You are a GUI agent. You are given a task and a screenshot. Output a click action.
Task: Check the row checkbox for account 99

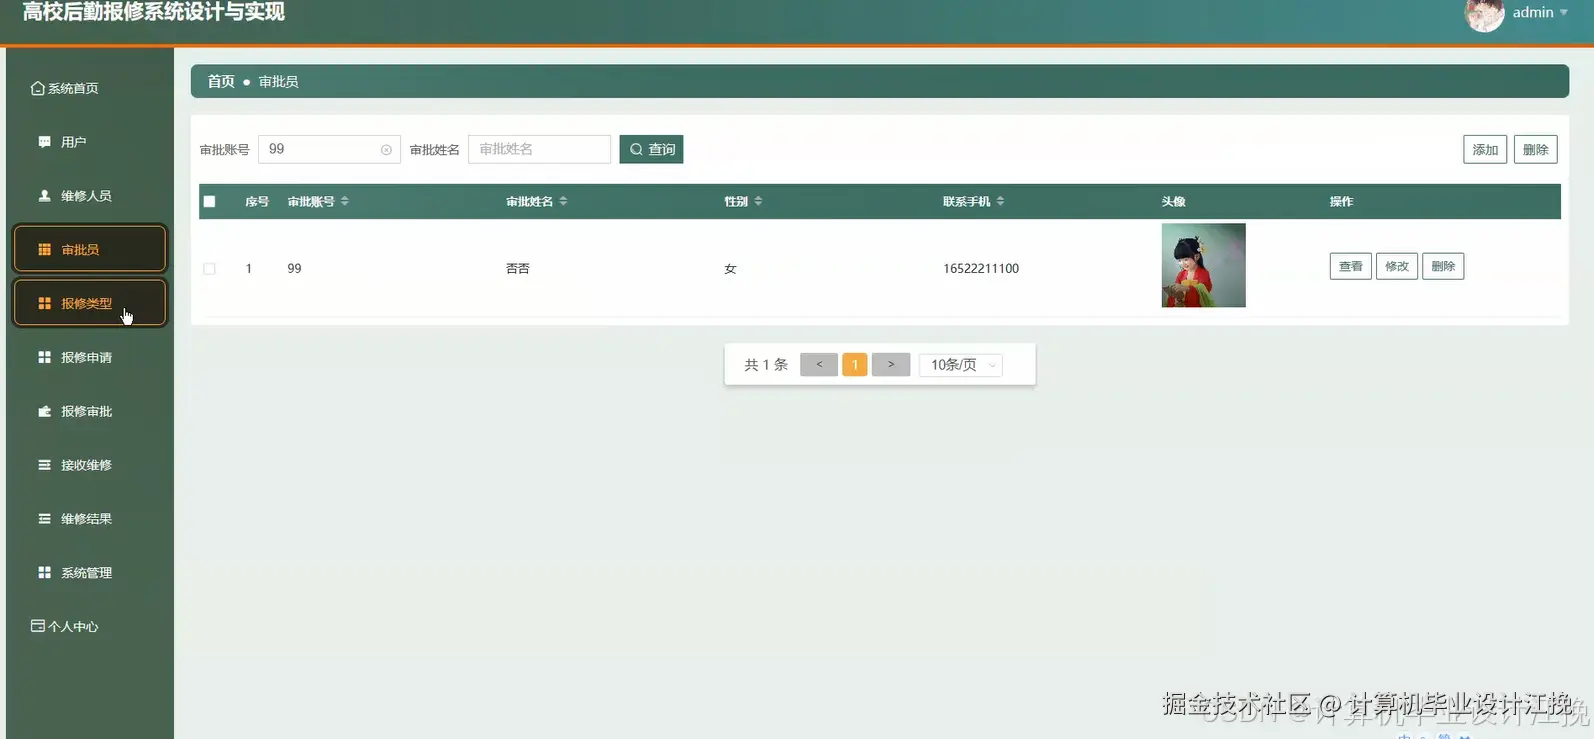click(209, 268)
